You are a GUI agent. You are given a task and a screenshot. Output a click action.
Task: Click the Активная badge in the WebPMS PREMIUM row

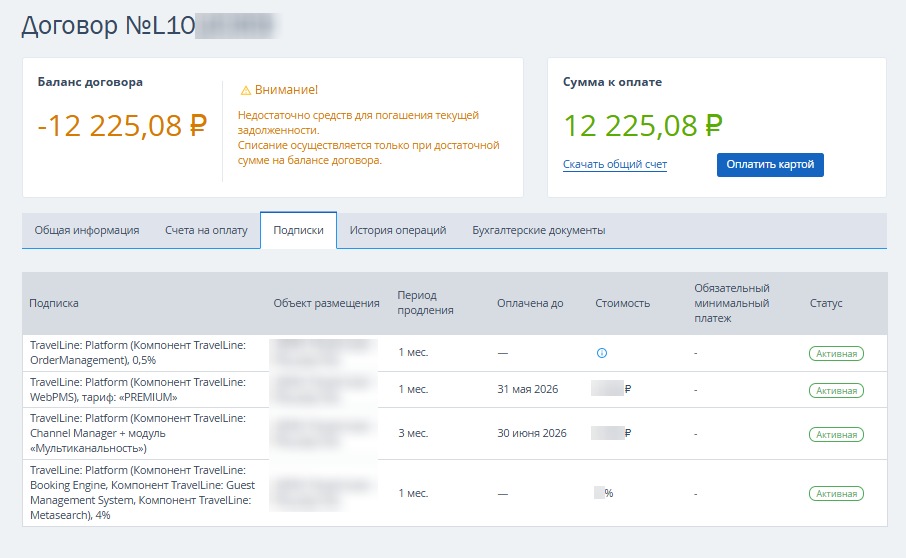[x=836, y=390]
